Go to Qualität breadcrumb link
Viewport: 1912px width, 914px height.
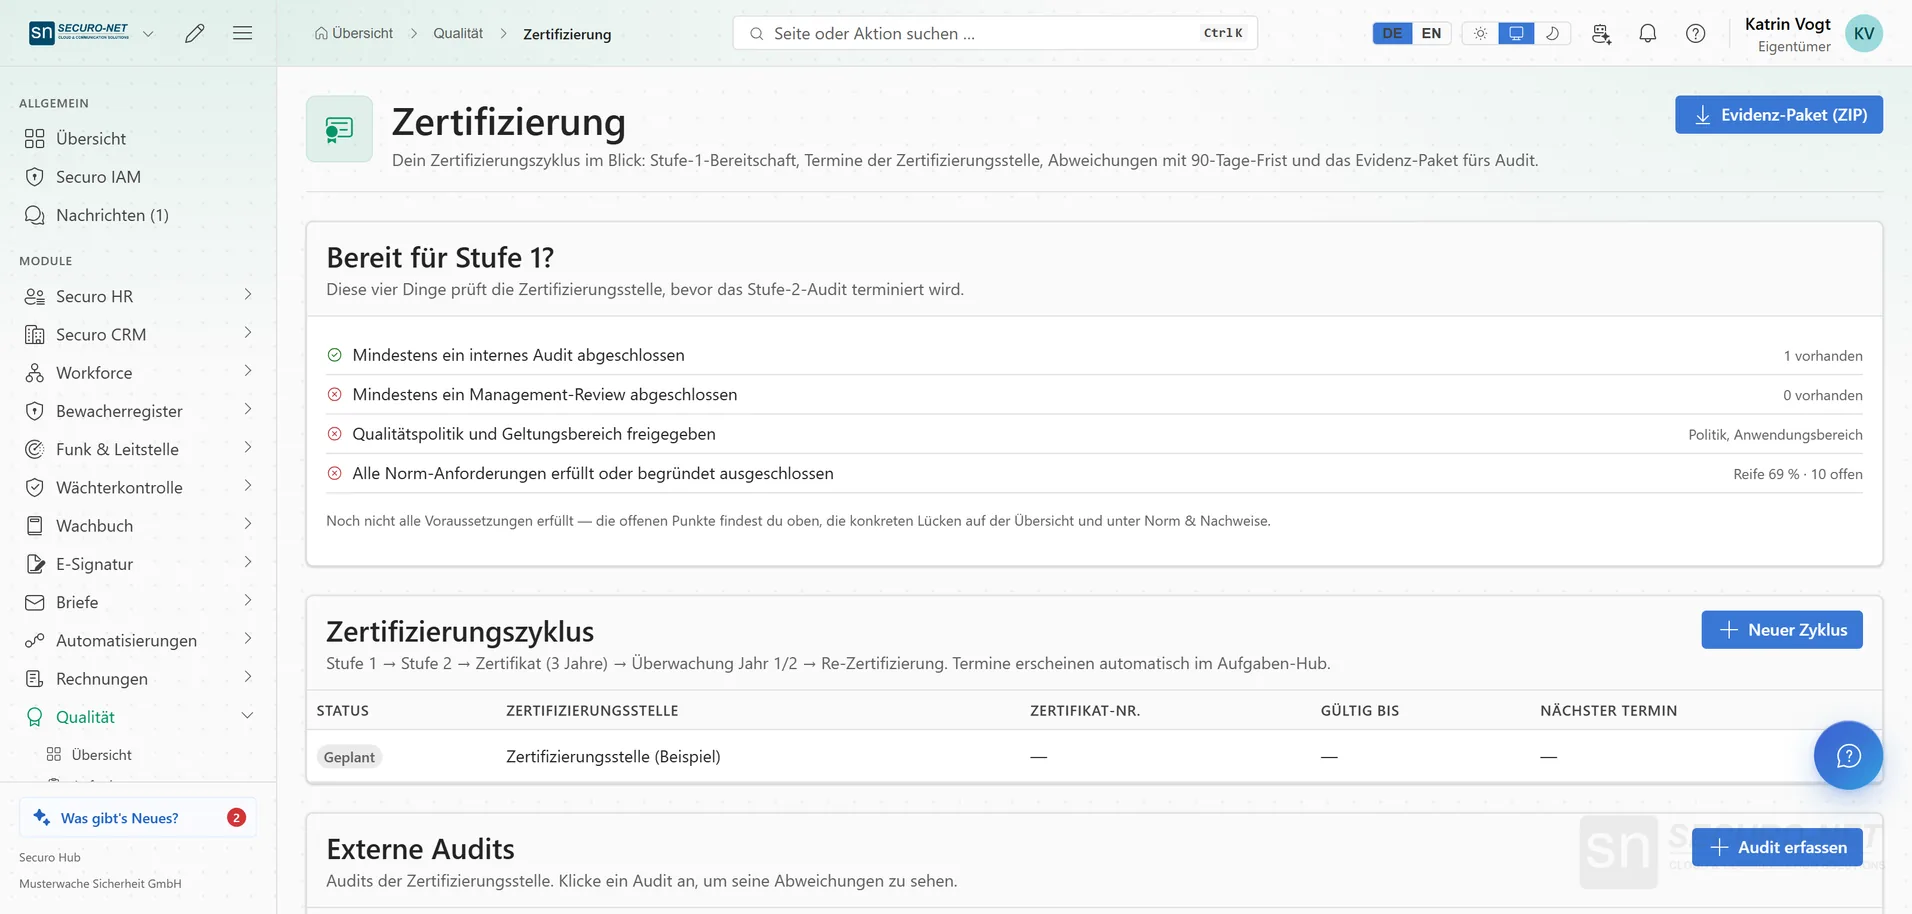458,33
